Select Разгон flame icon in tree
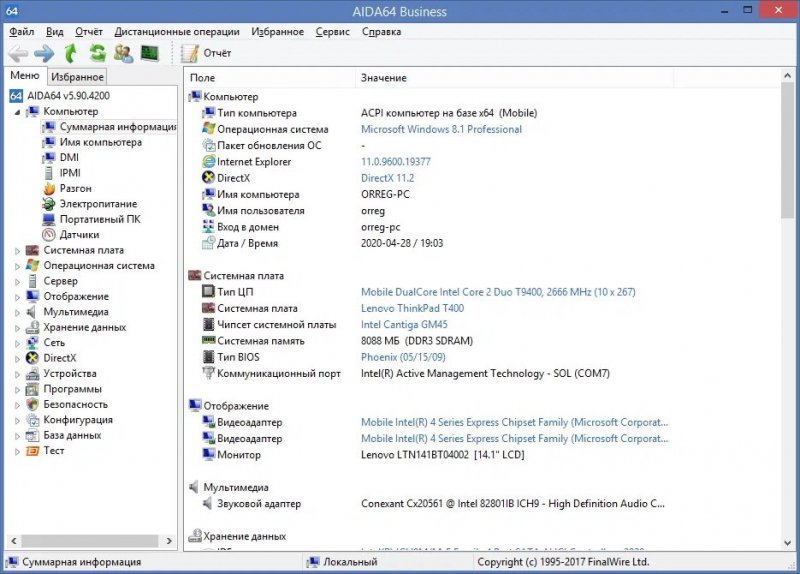Image resolution: width=800 pixels, height=574 pixels. [50, 188]
